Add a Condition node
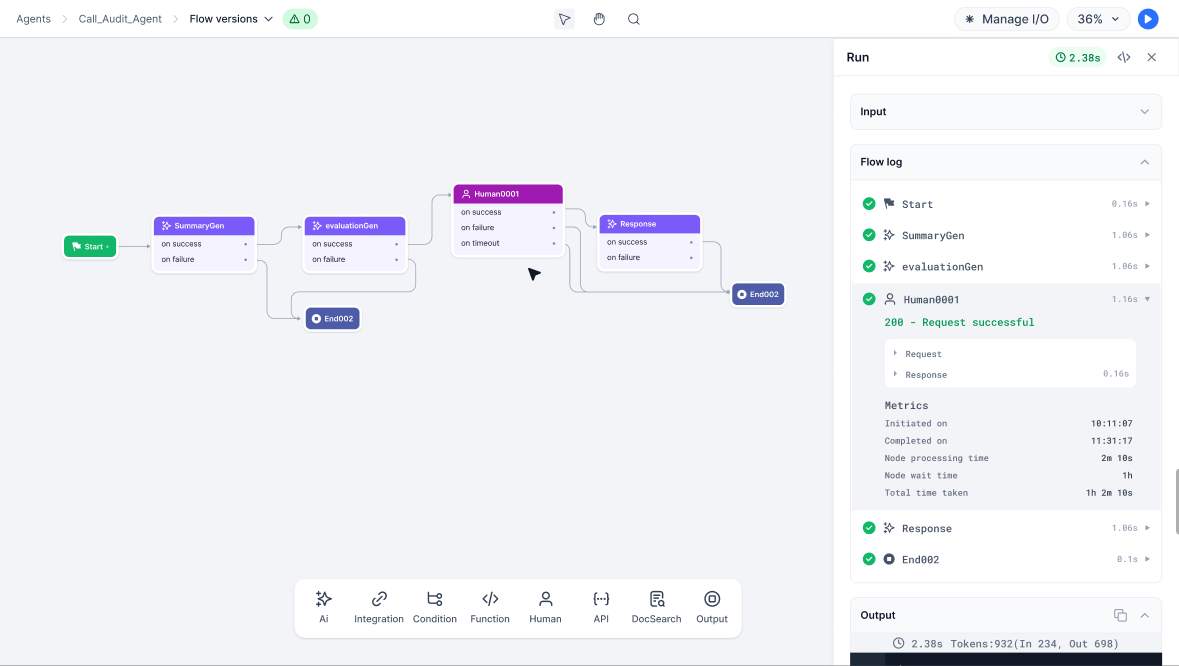The image size is (1179, 666). (x=435, y=607)
